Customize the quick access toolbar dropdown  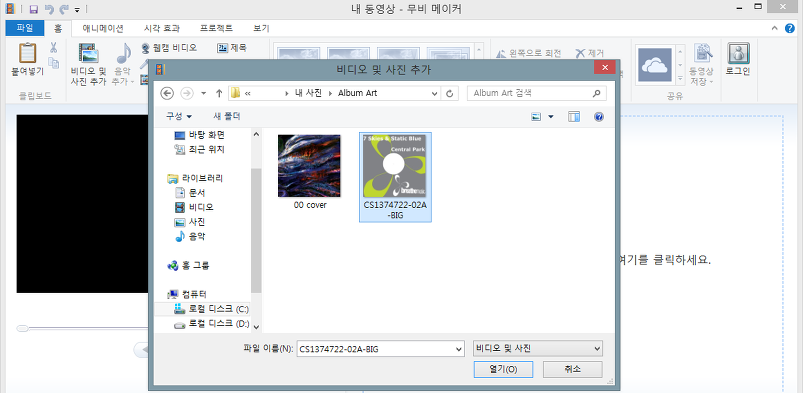tap(77, 10)
